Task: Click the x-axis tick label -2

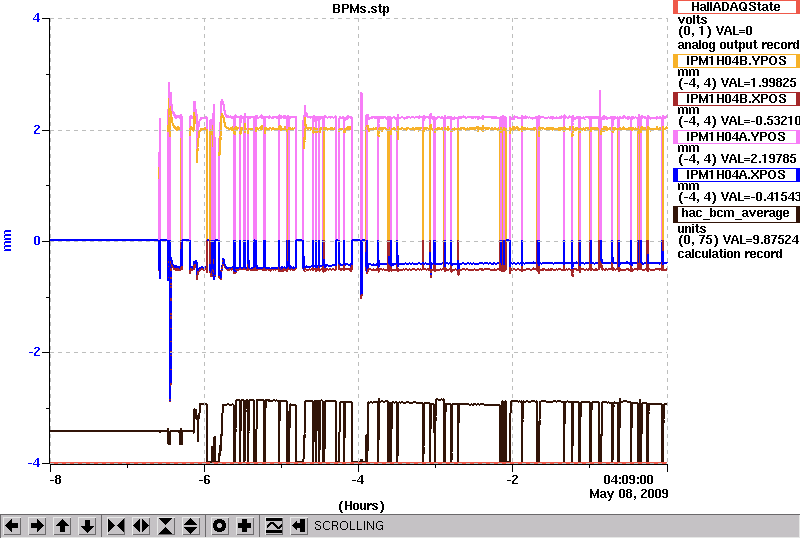Action: (x=512, y=480)
